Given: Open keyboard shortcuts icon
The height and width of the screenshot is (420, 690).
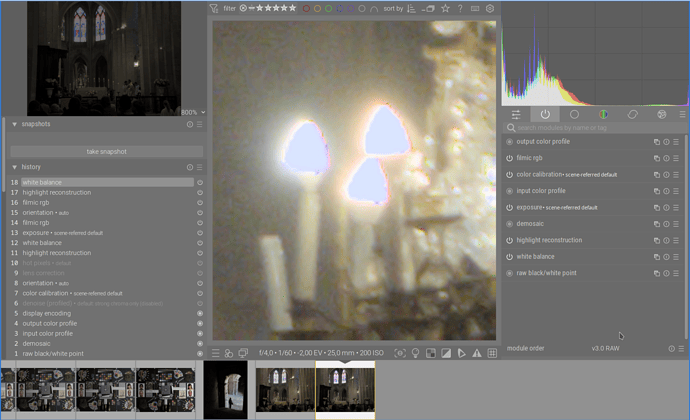Looking at the screenshot, I should point(475,8).
